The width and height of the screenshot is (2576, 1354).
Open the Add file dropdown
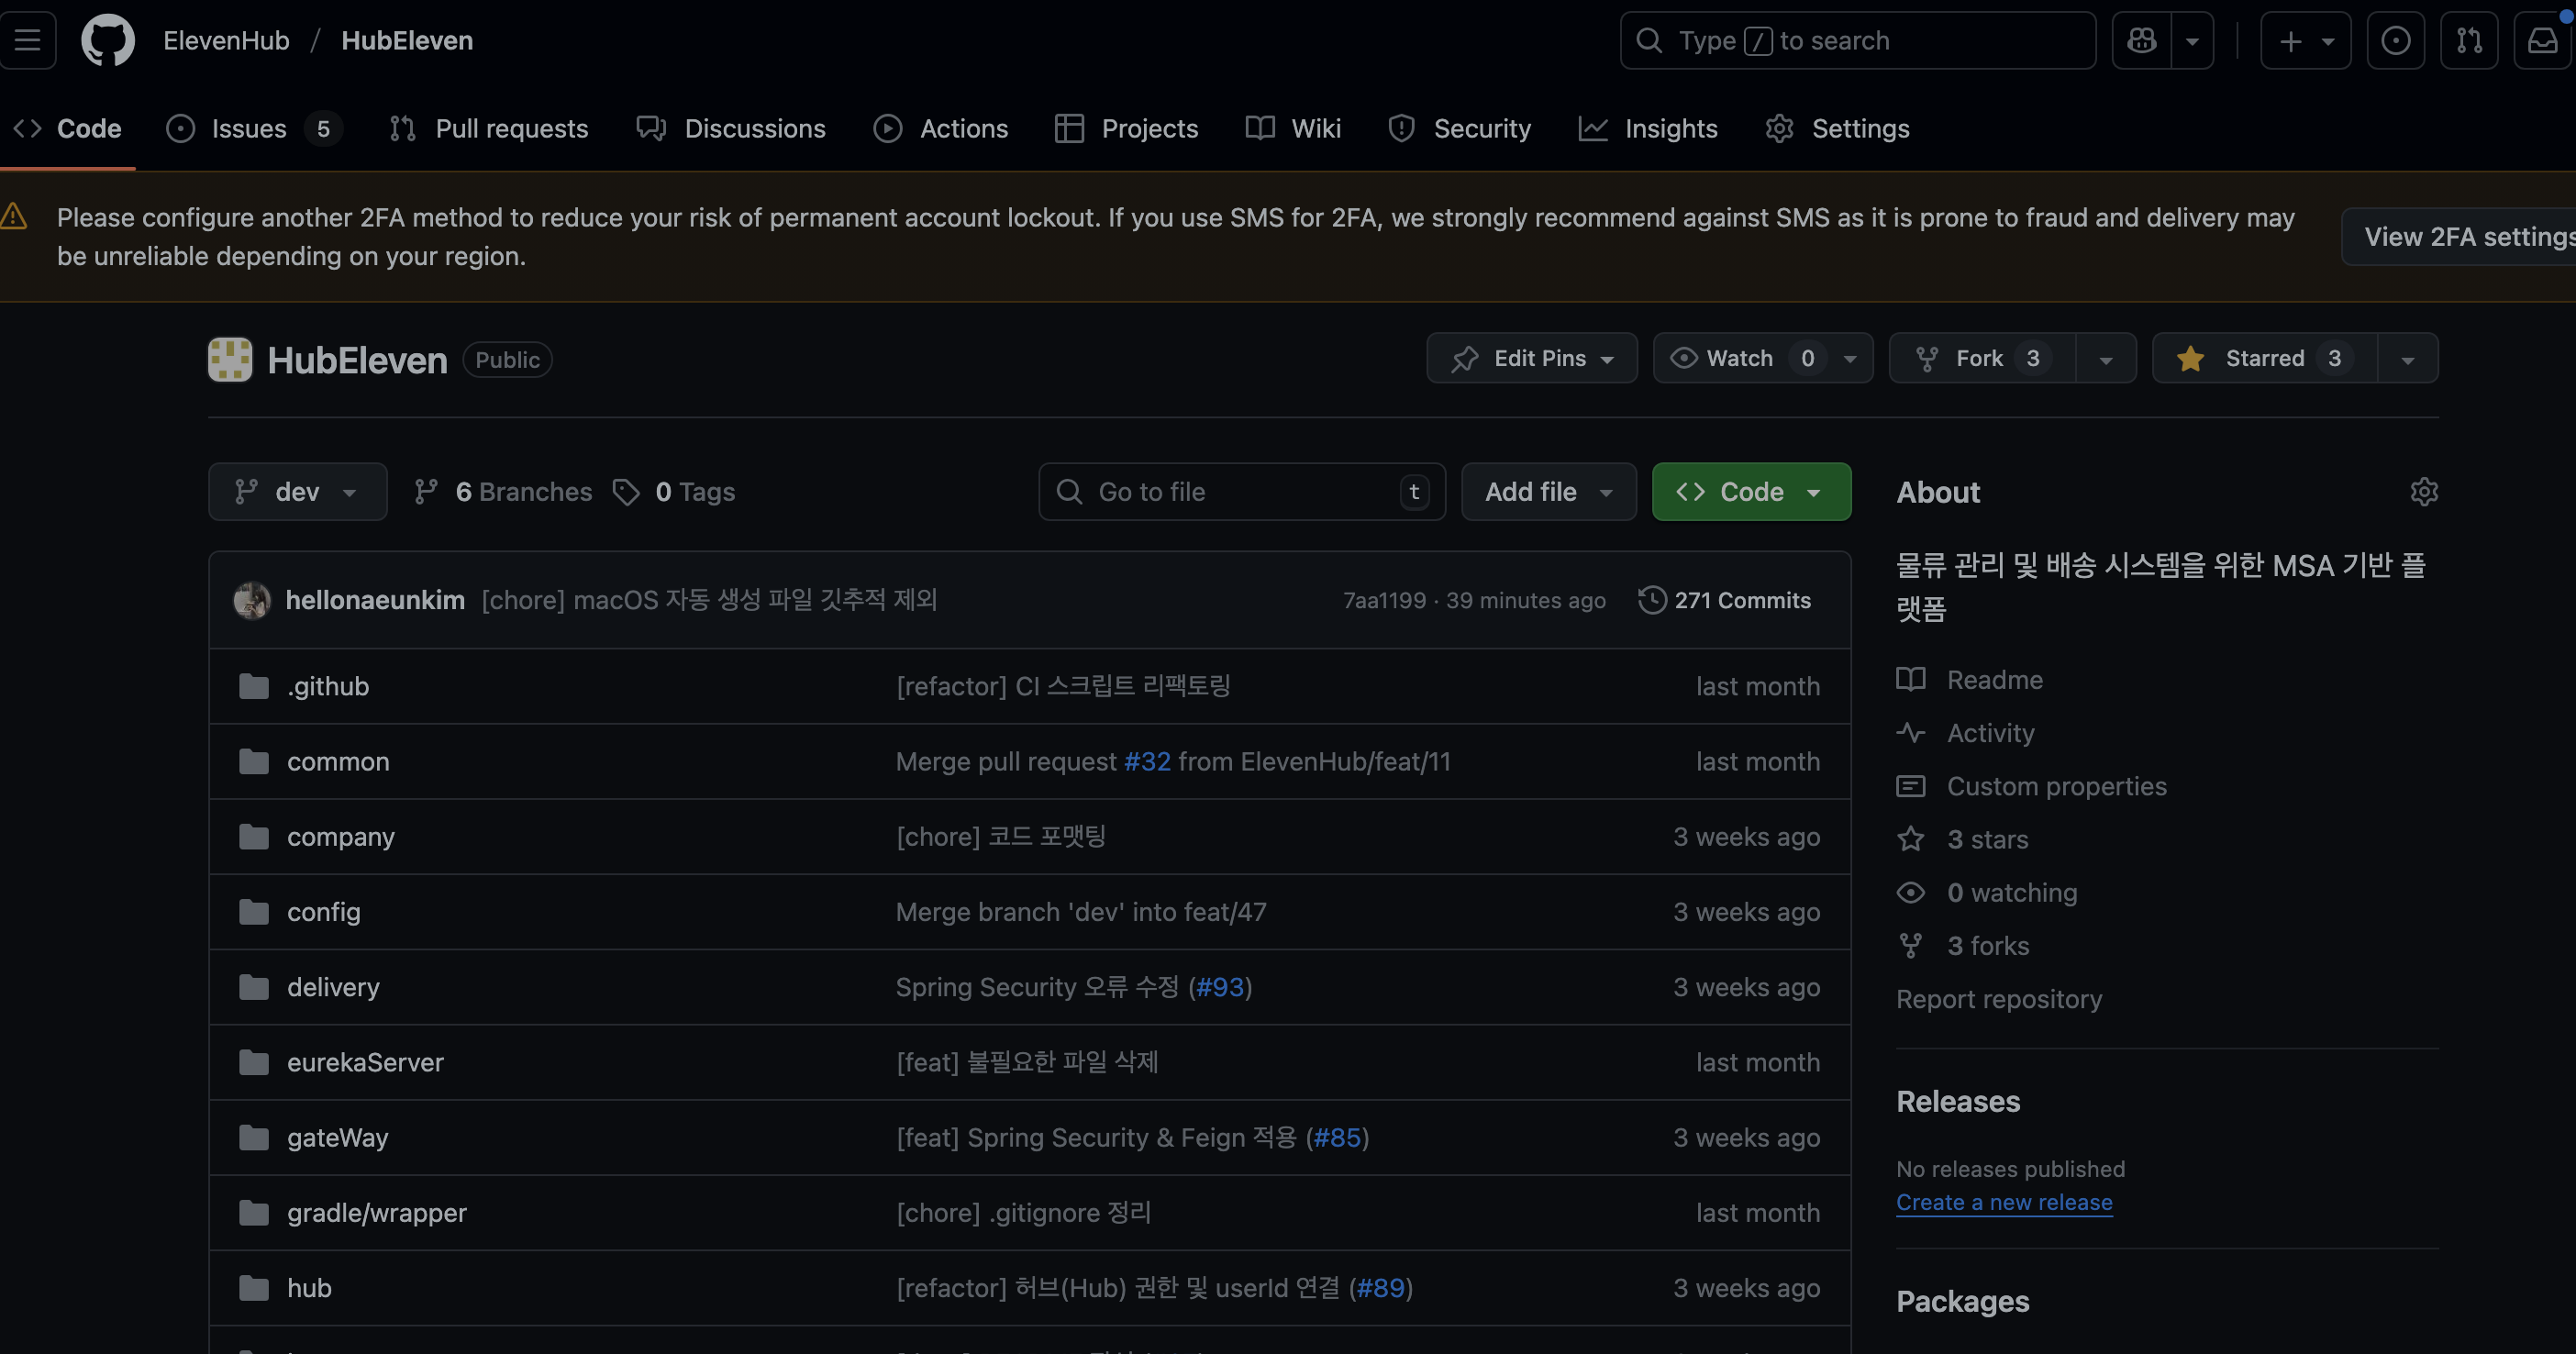1549,491
